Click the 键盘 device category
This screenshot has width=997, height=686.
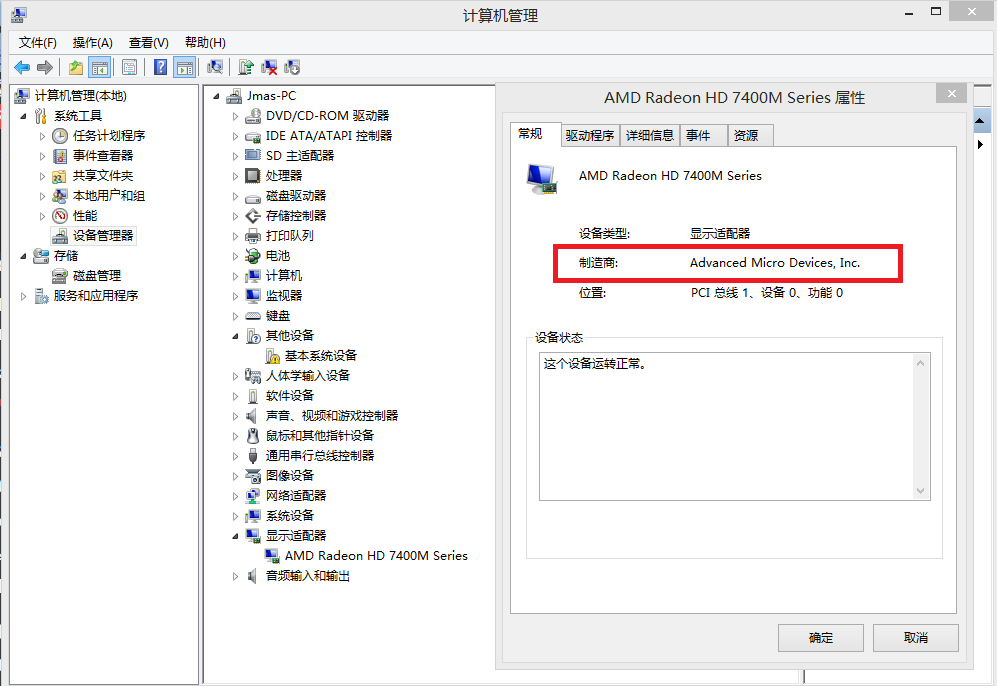[277, 316]
